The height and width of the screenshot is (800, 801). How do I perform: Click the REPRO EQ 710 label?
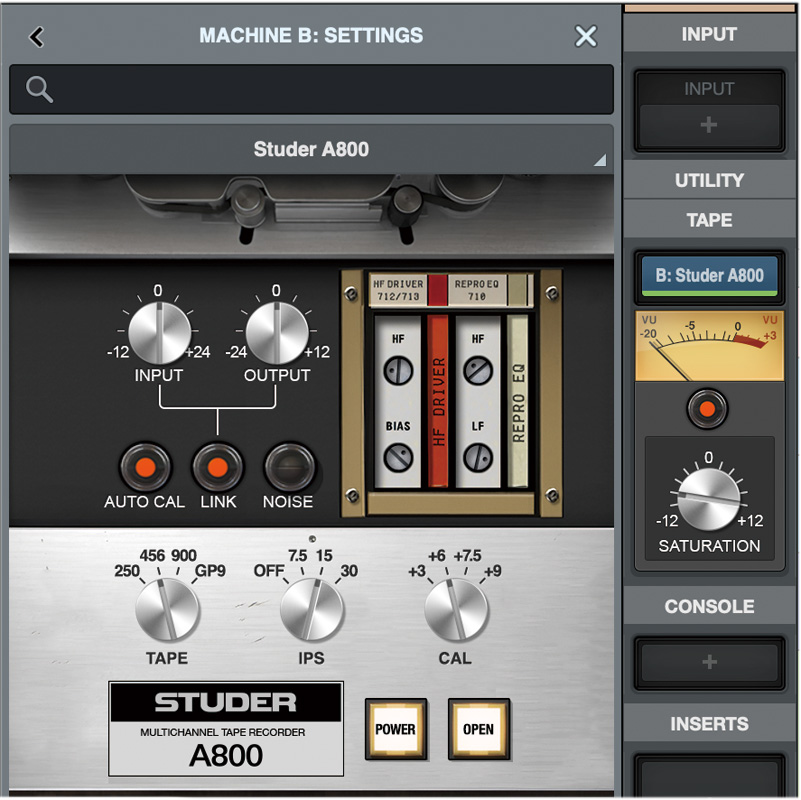click(477, 290)
